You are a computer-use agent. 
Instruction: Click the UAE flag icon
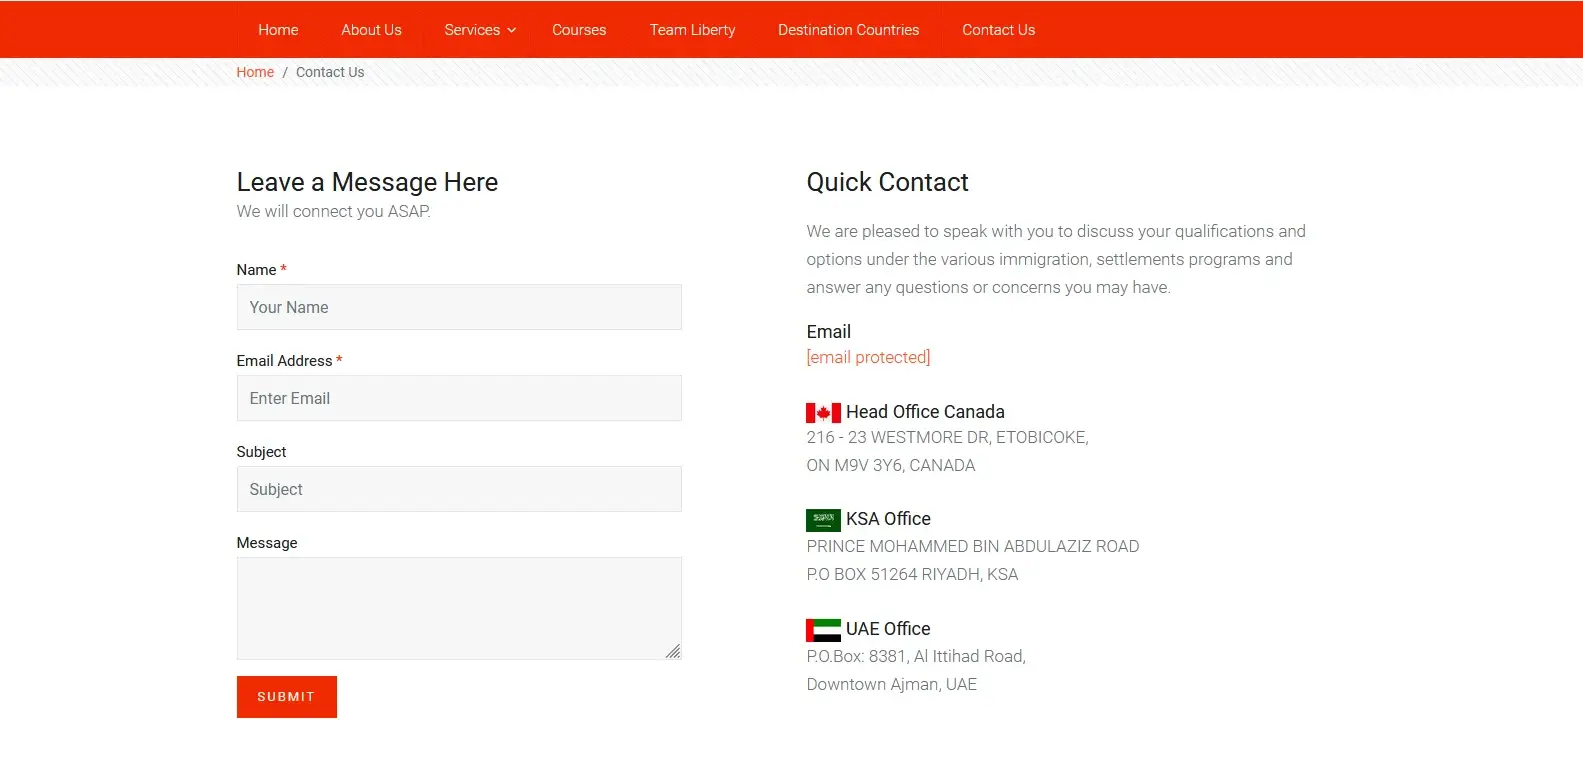pos(823,630)
